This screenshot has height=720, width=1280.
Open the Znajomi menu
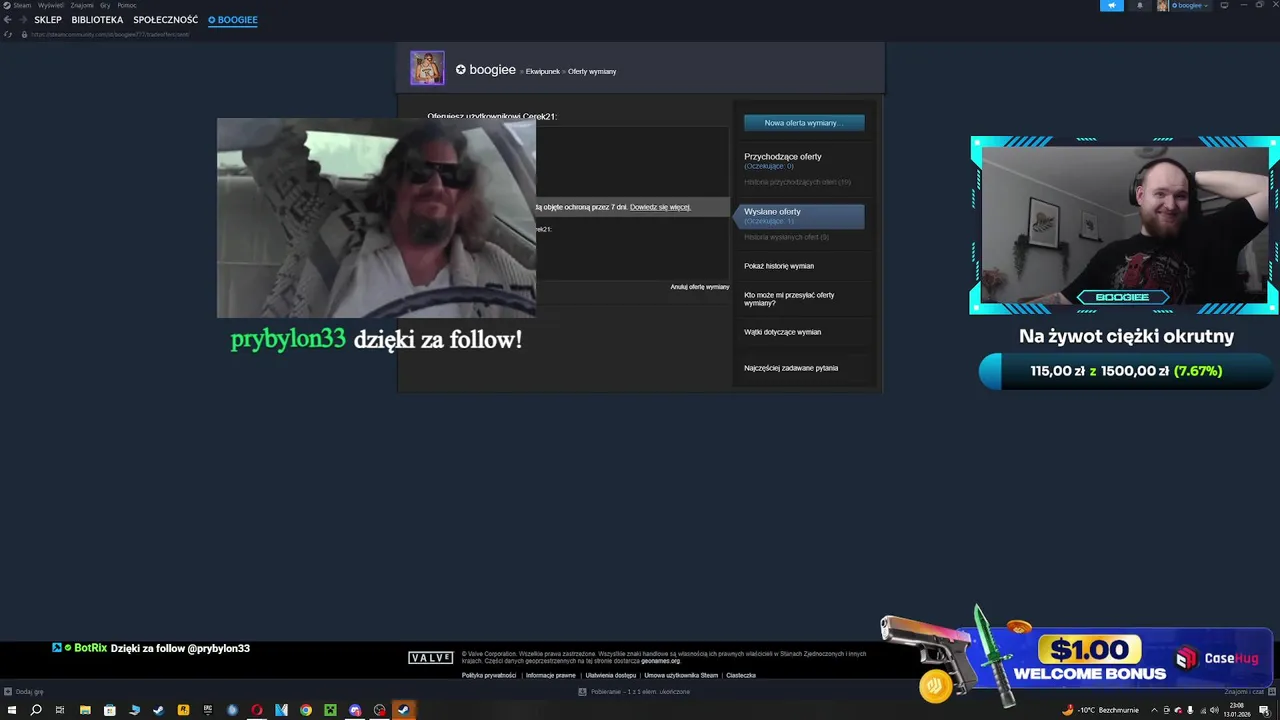82,5
